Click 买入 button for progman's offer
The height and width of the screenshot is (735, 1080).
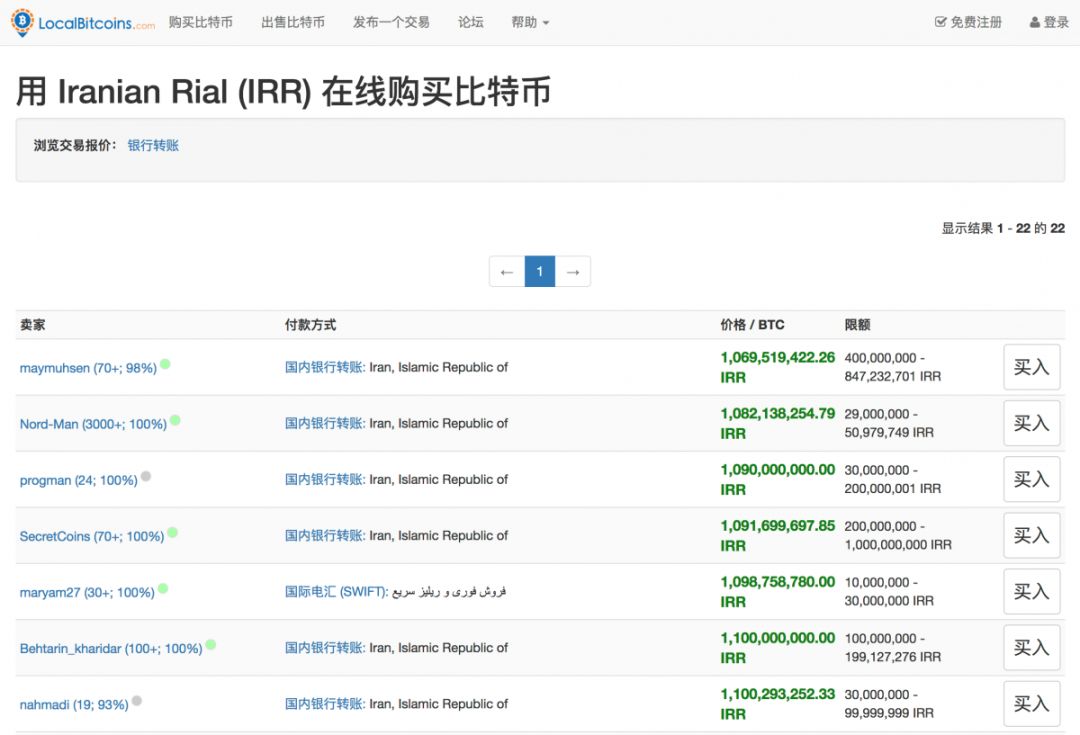(x=1031, y=479)
